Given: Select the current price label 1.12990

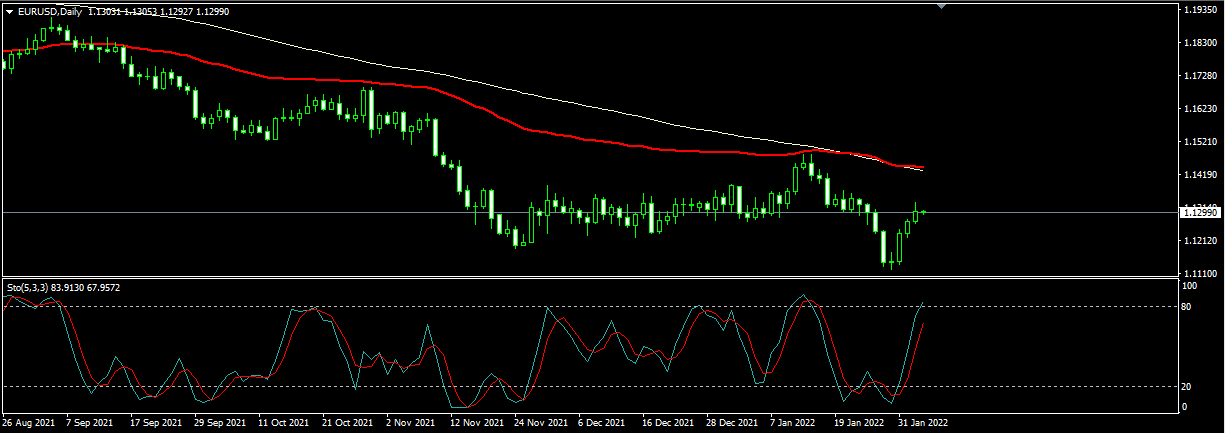Looking at the screenshot, I should pos(1199,212).
